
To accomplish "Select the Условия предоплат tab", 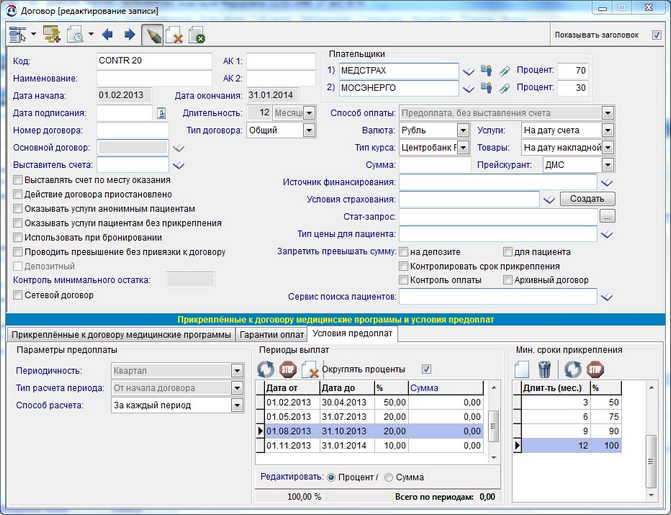I will point(352,333).
